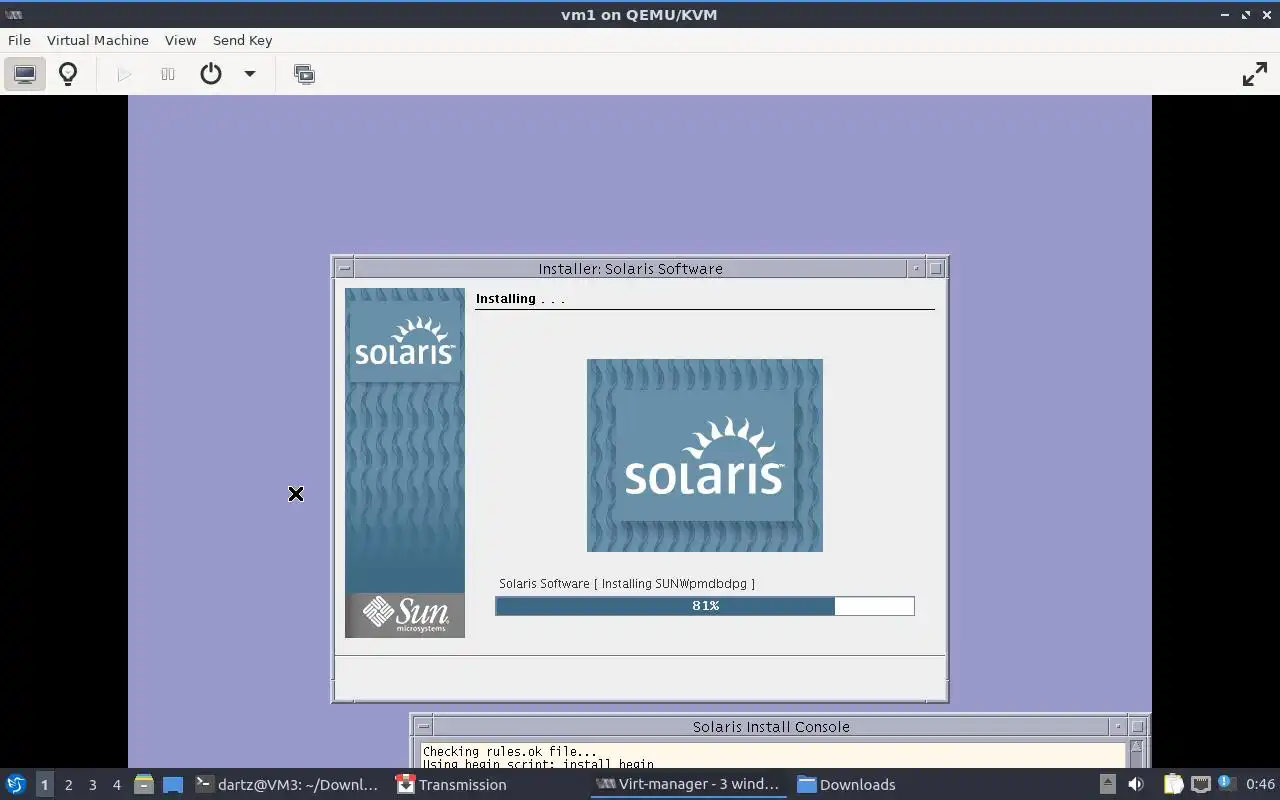Click the 0:46 panel clock
1280x800 pixels.
[1260, 784]
